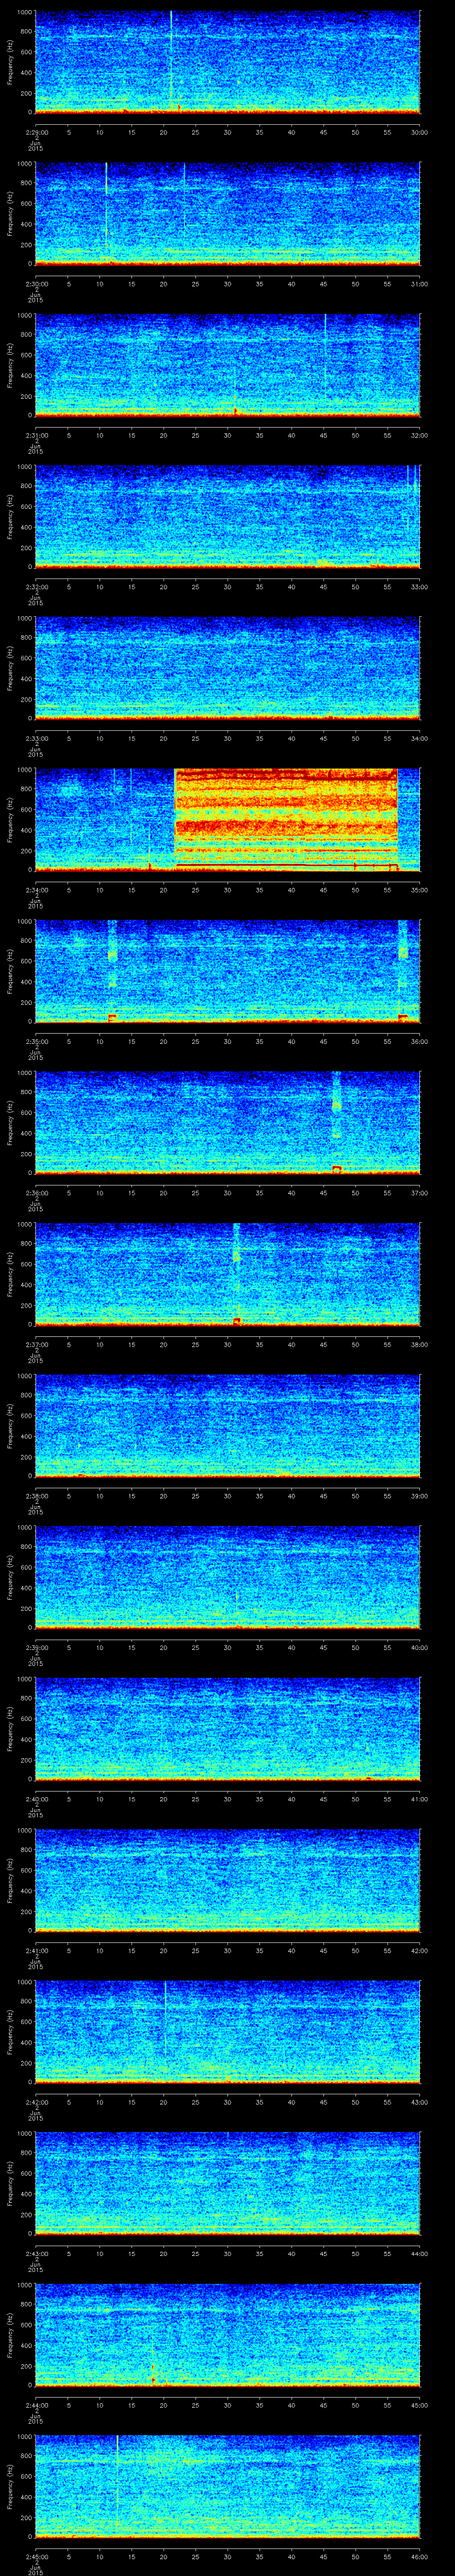455x2576 pixels.
Task: Click the 30-second tick label under 2:38 spectrogram
Action: click(228, 1496)
